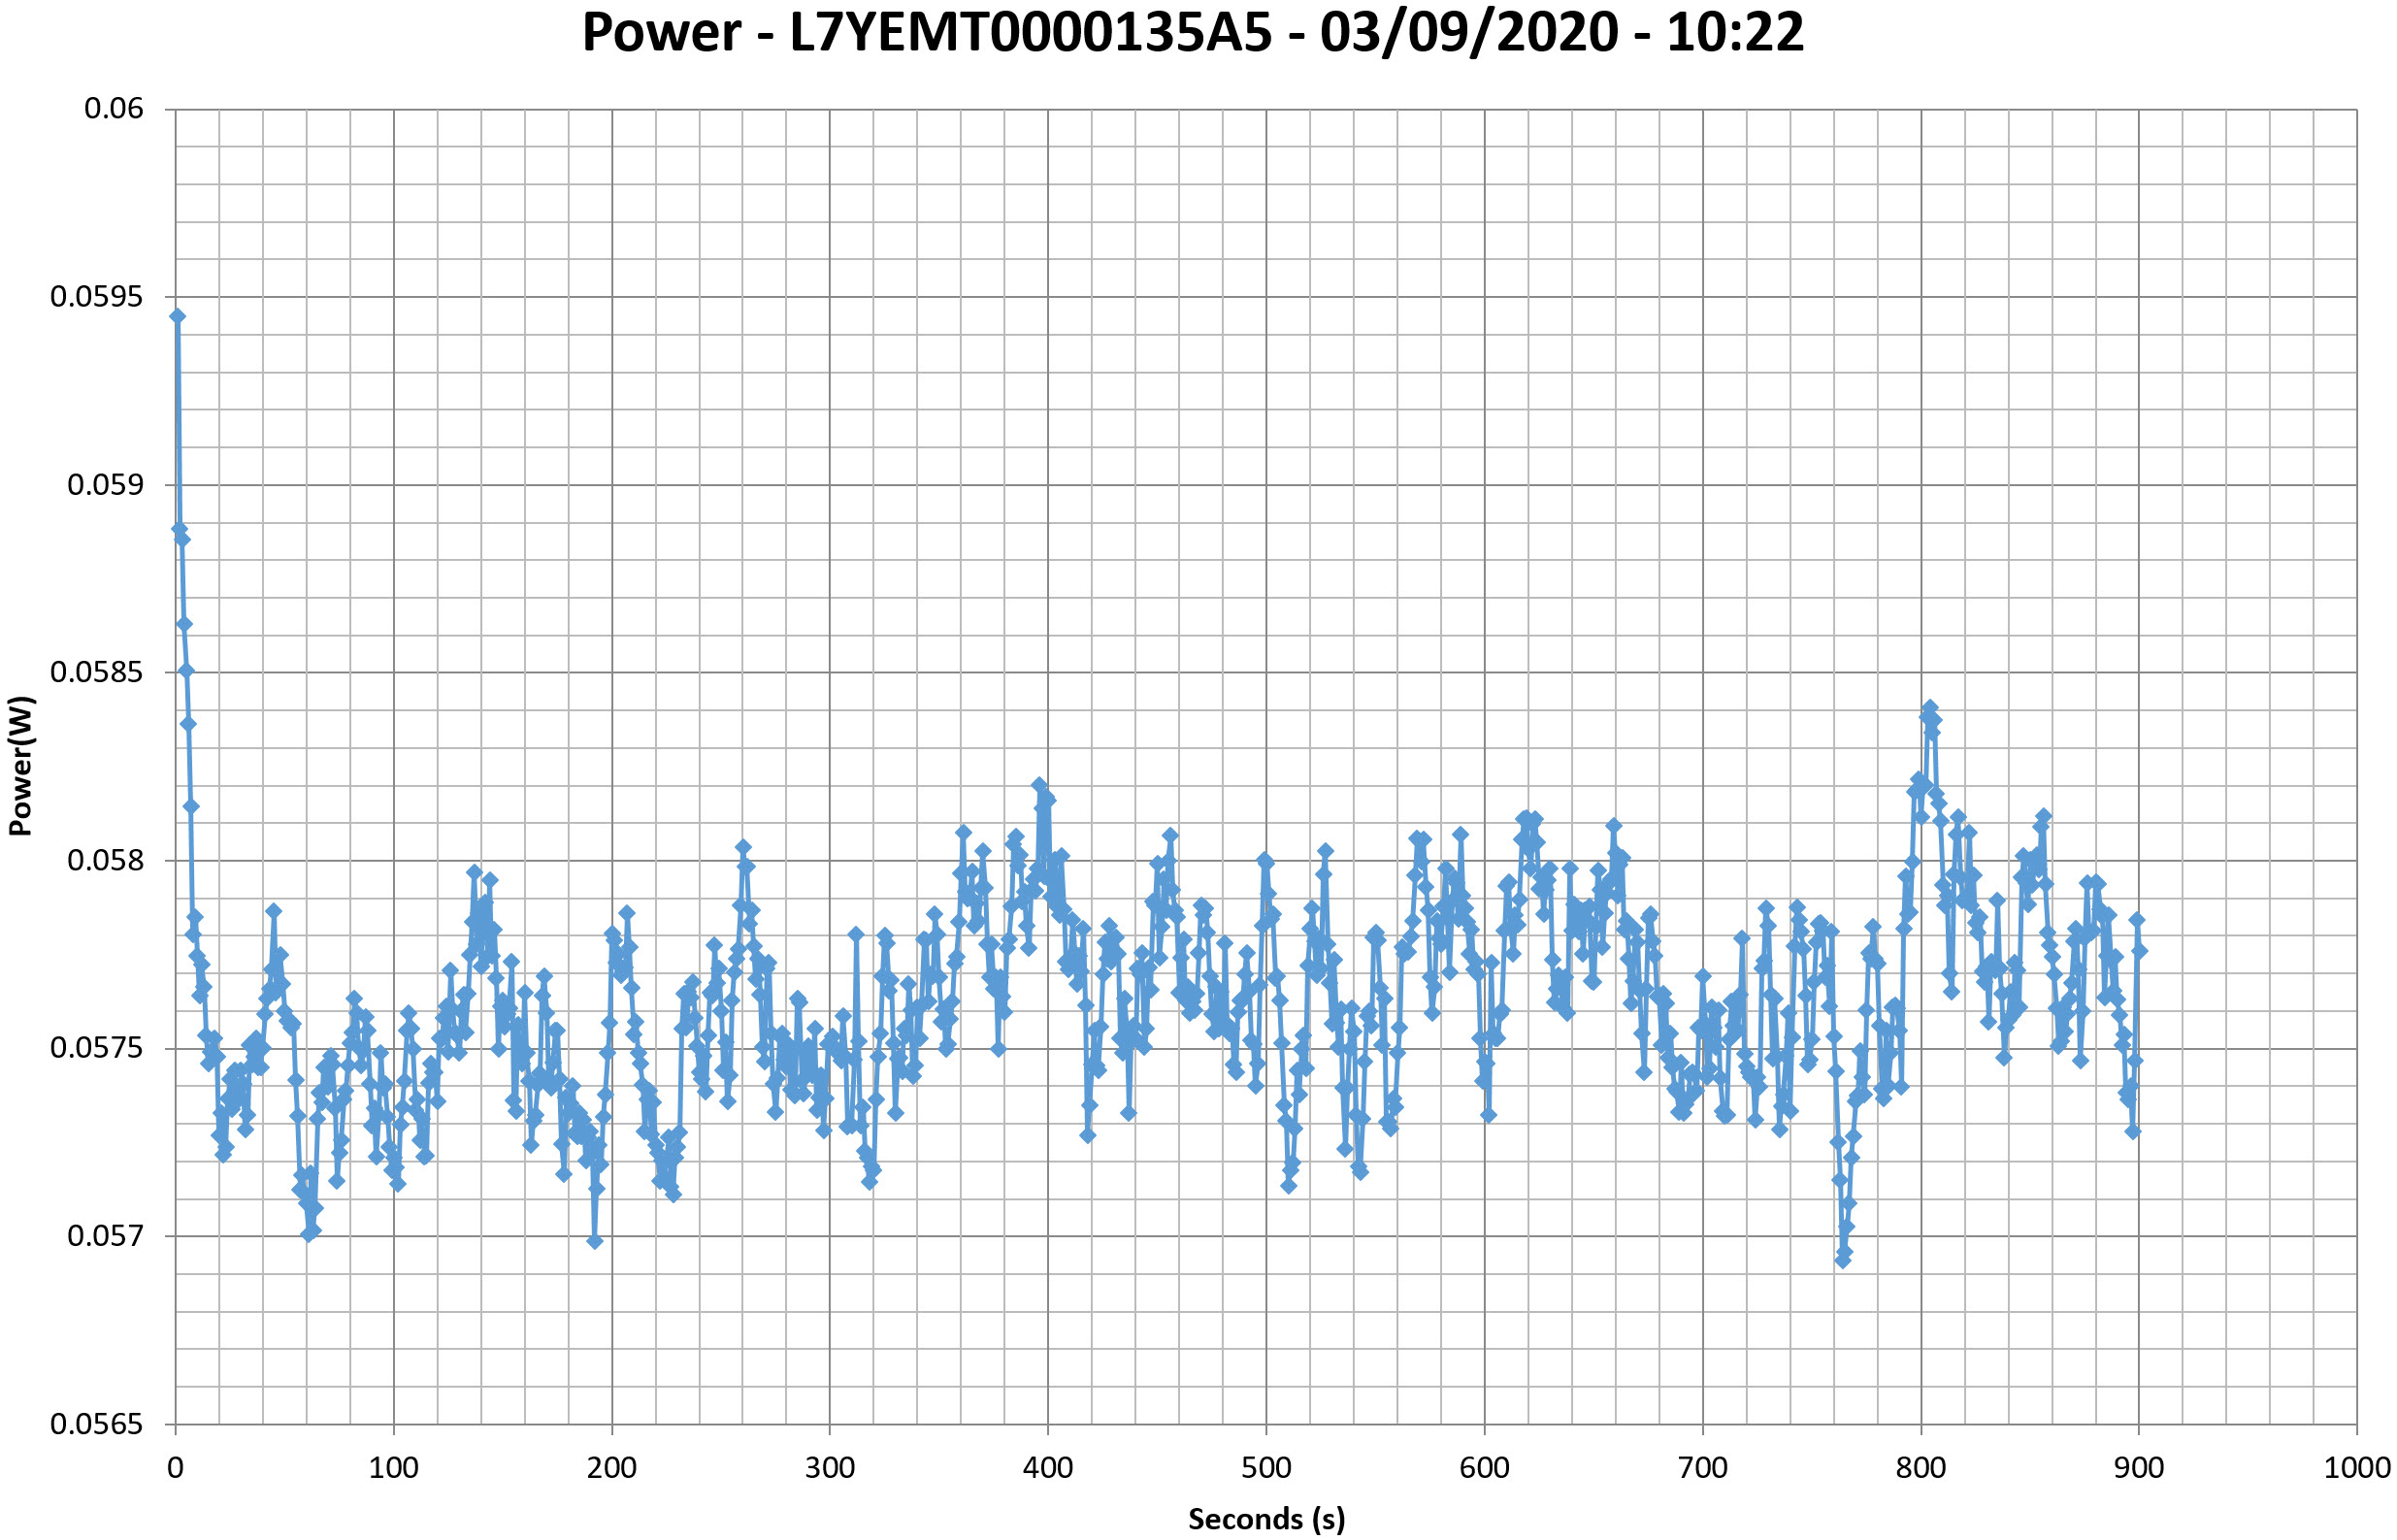The height and width of the screenshot is (1540, 2397).
Task: Click the Seconds (s) horizontal axis title
Action: click(1266, 1519)
